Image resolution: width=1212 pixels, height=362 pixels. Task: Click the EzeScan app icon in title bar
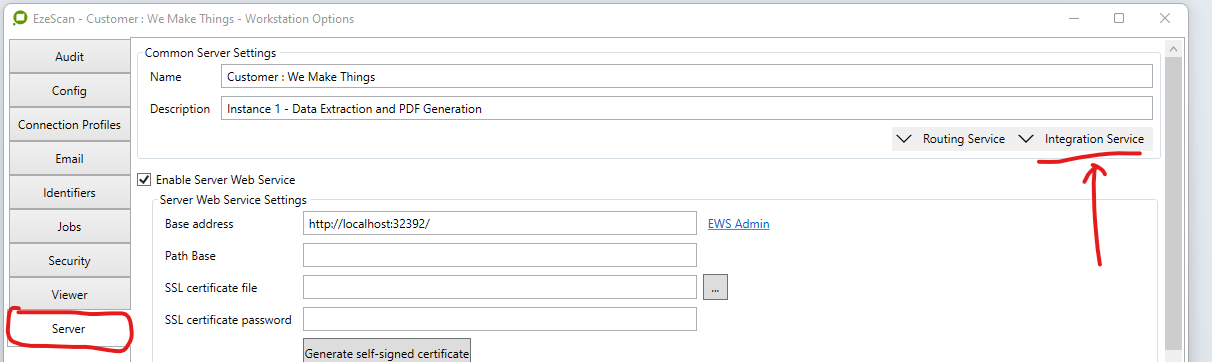click(x=18, y=18)
